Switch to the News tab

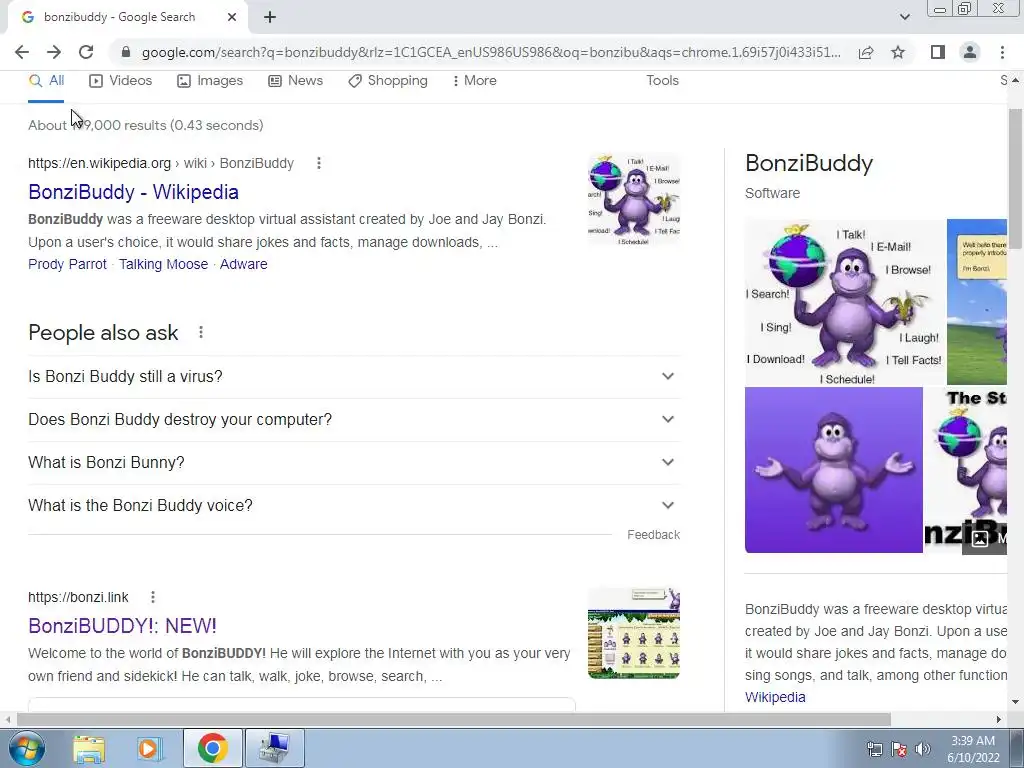(x=296, y=80)
